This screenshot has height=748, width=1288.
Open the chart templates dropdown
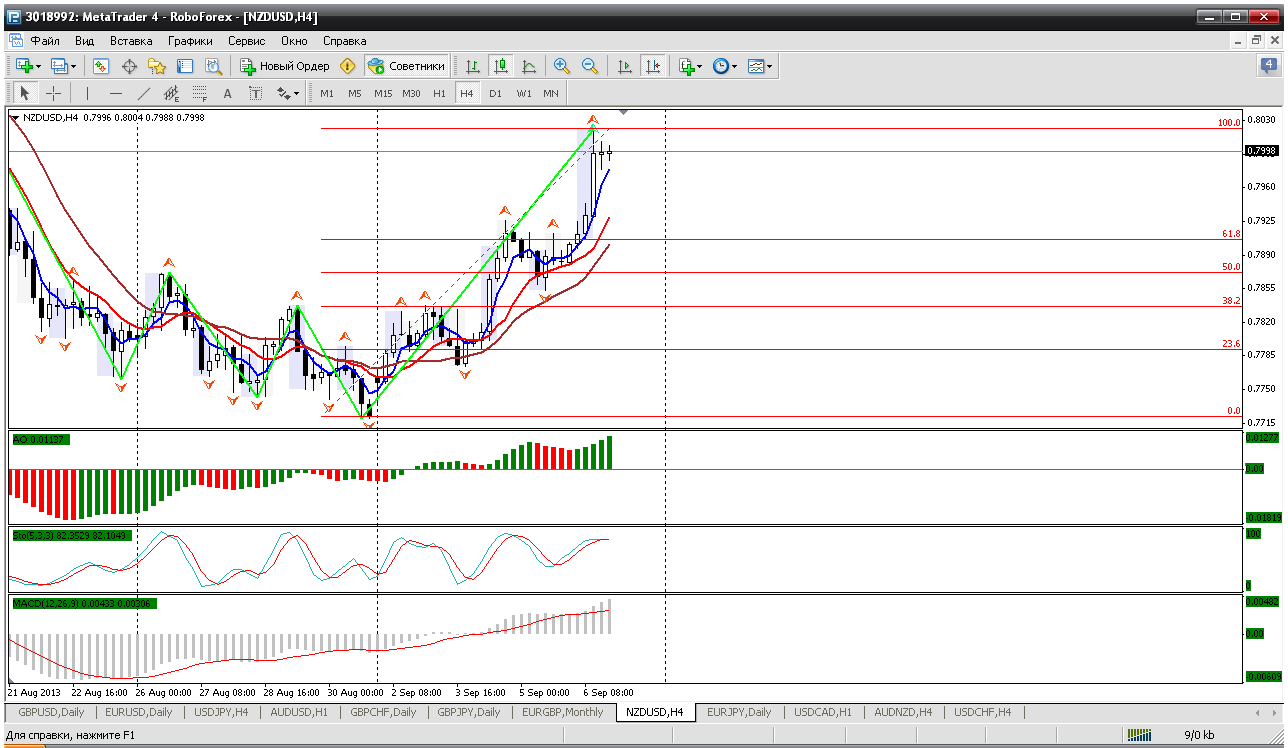point(760,66)
